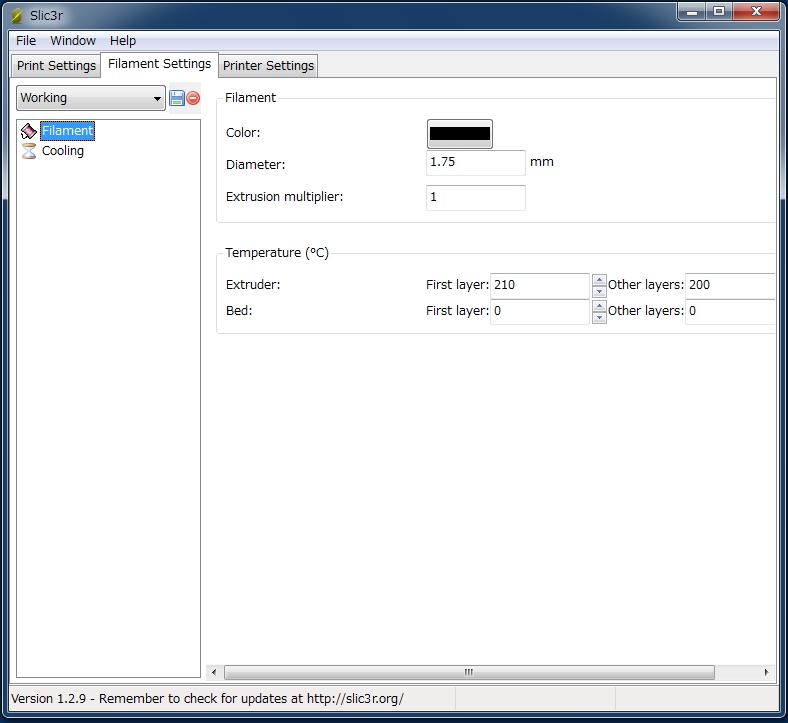Click the Diameter field showing 1.75
The image size is (788, 723).
(x=475, y=163)
